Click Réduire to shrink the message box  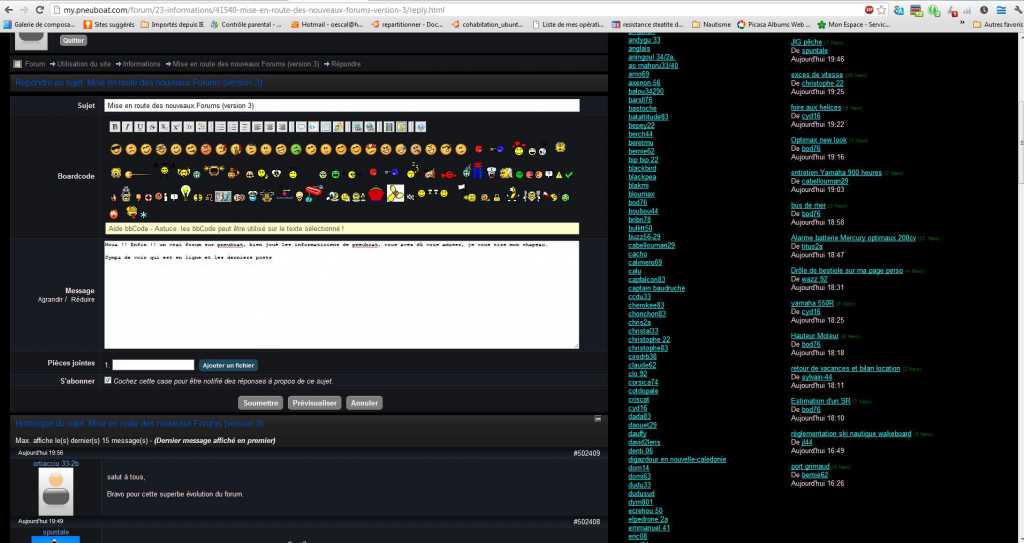83,300
